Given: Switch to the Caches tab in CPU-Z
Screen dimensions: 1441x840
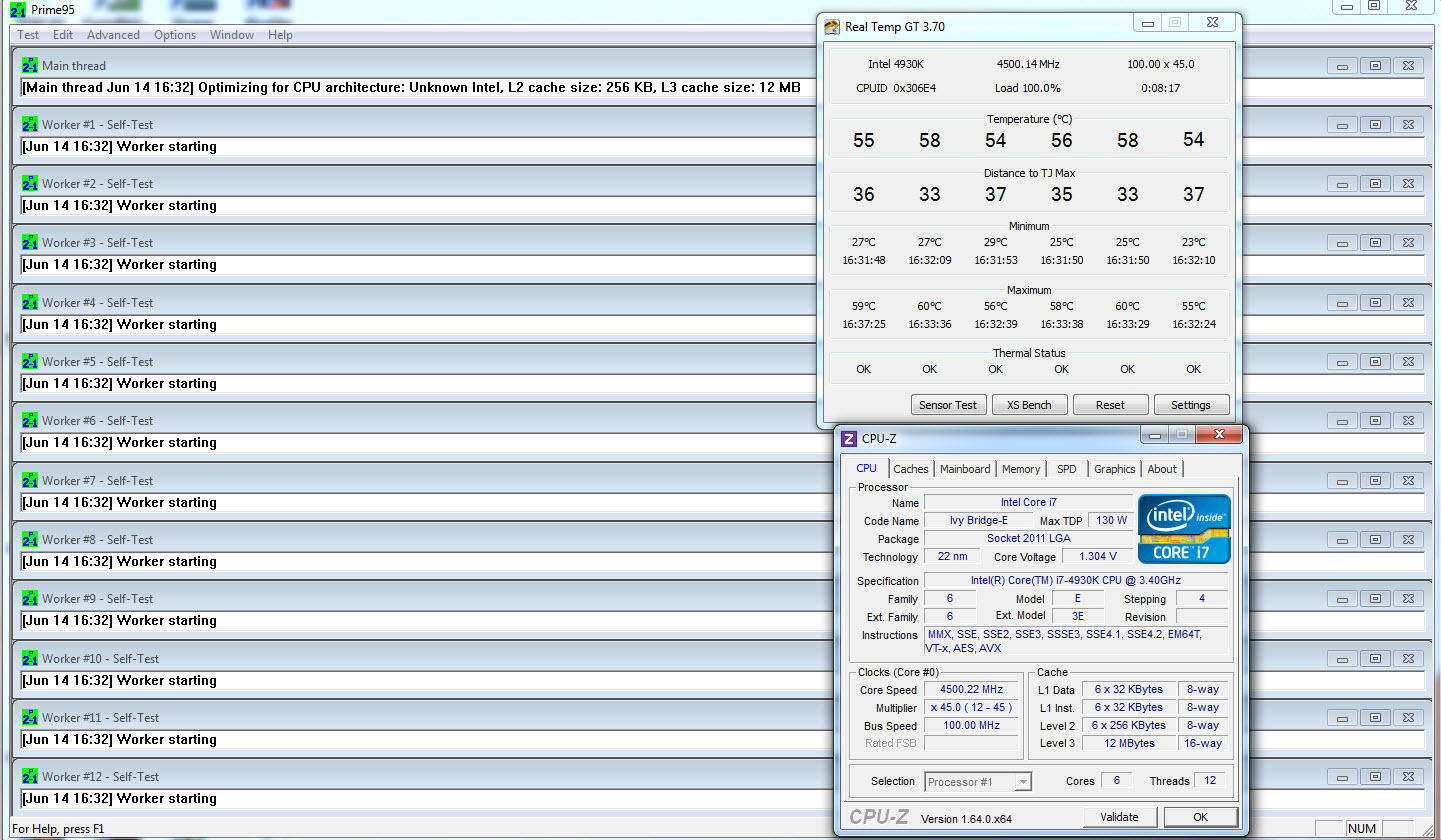Looking at the screenshot, I should pyautogui.click(x=911, y=469).
